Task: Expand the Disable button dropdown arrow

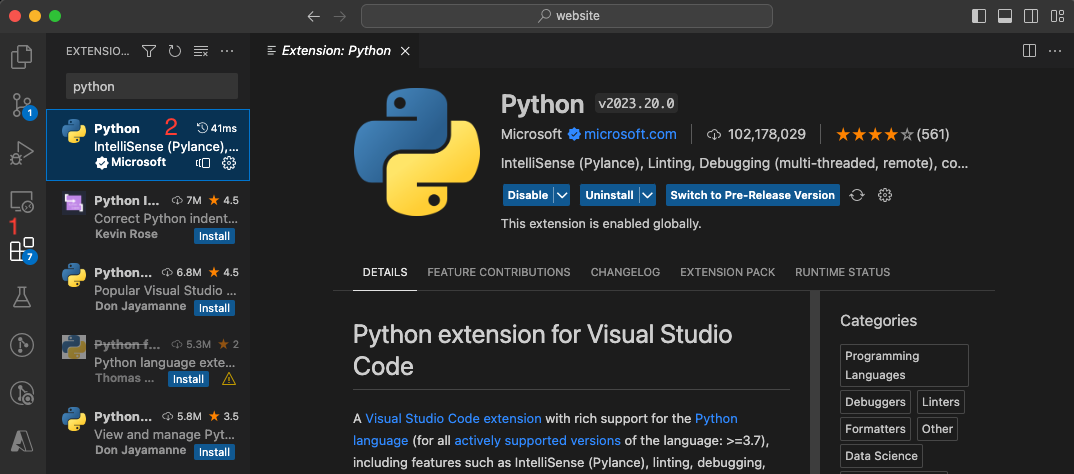Action: 562,195
